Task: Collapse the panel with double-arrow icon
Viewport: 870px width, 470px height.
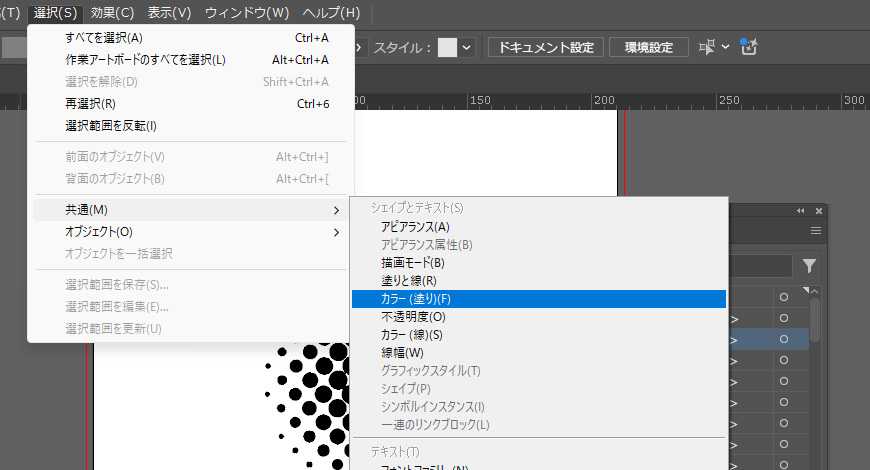Action: 800,211
